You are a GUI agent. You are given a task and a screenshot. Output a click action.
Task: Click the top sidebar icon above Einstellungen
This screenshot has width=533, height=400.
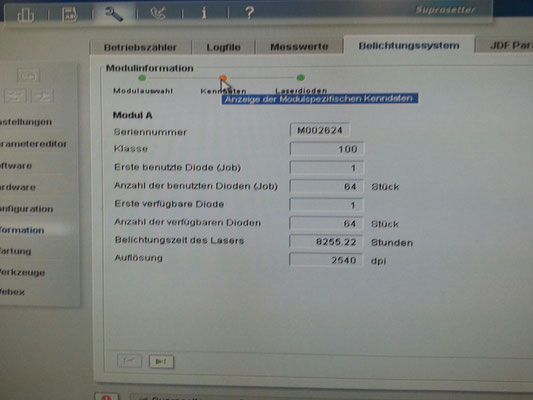(28, 75)
